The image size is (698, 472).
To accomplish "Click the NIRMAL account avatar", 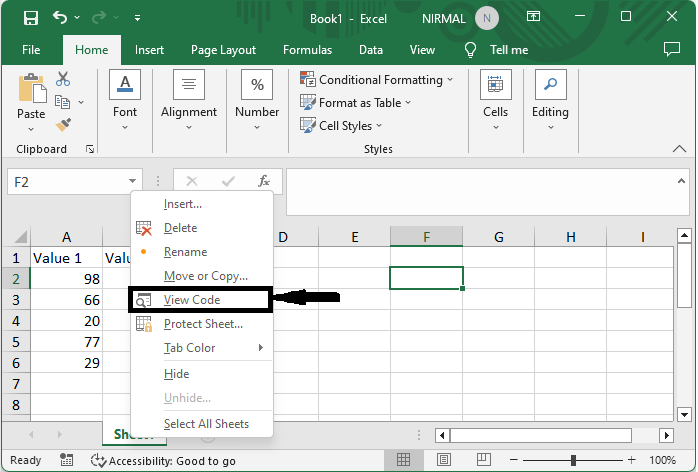I will (487, 18).
